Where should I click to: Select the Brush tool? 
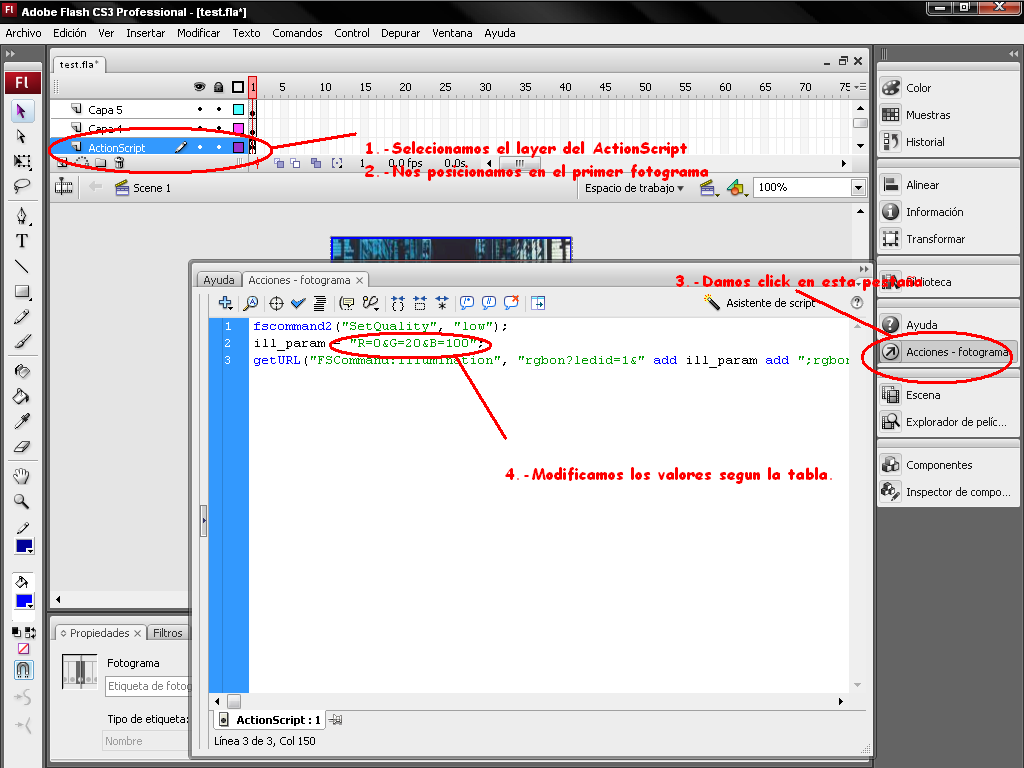point(22,342)
